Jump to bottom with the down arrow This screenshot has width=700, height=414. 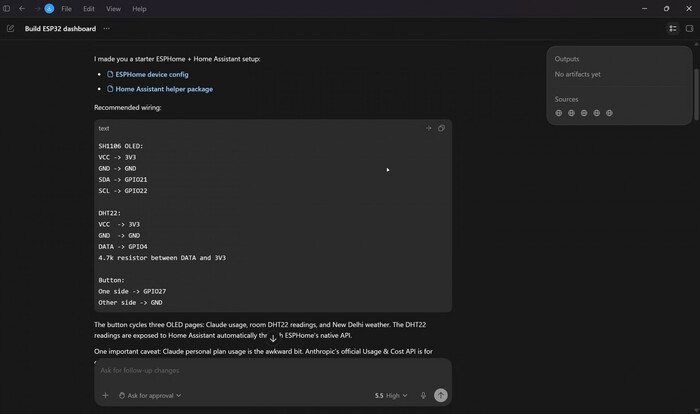point(273,339)
